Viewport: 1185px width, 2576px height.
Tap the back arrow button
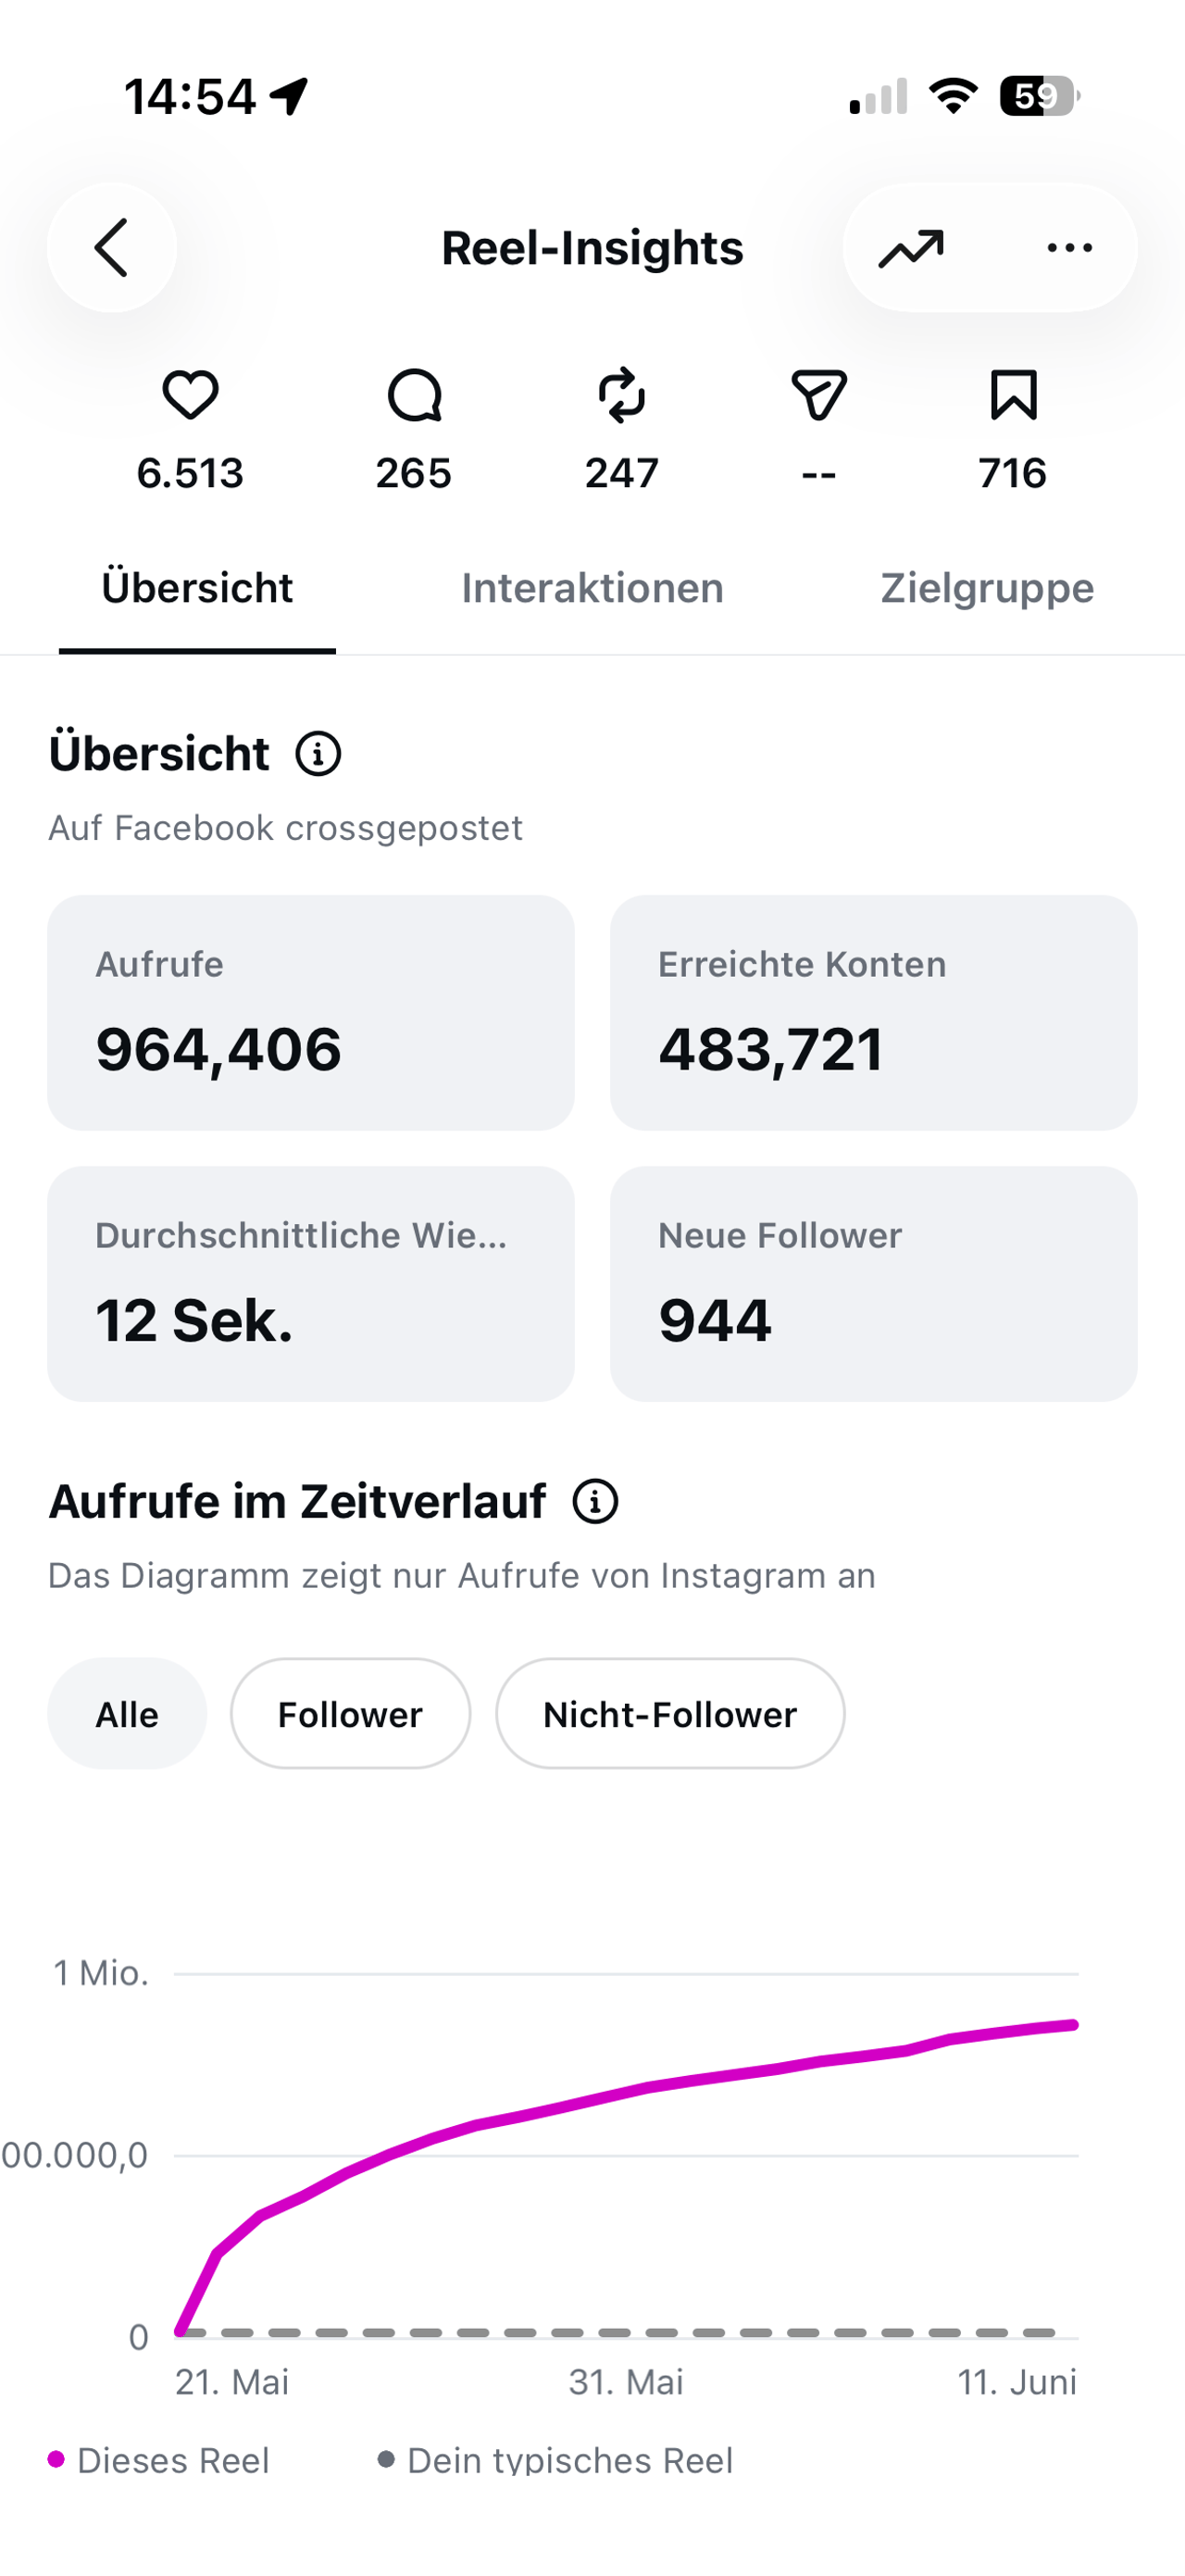(111, 248)
